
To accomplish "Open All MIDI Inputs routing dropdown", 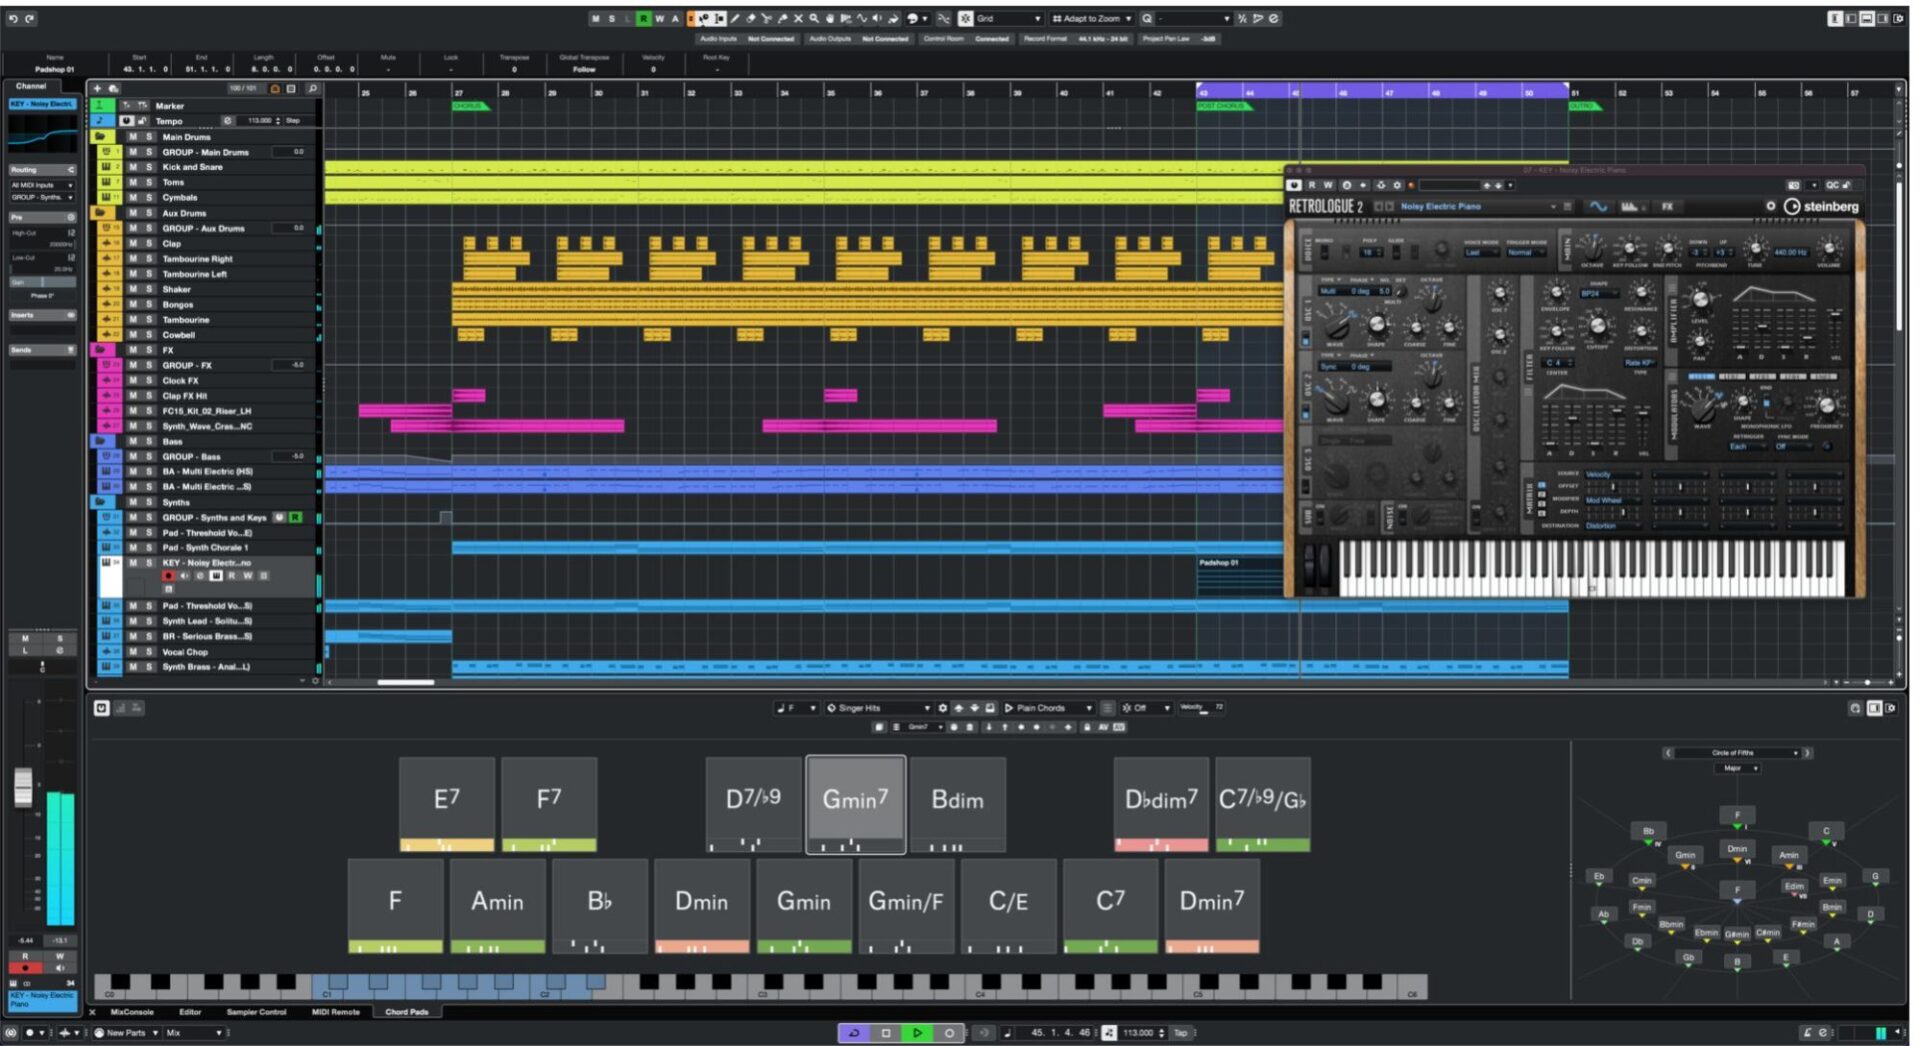I will [x=42, y=185].
